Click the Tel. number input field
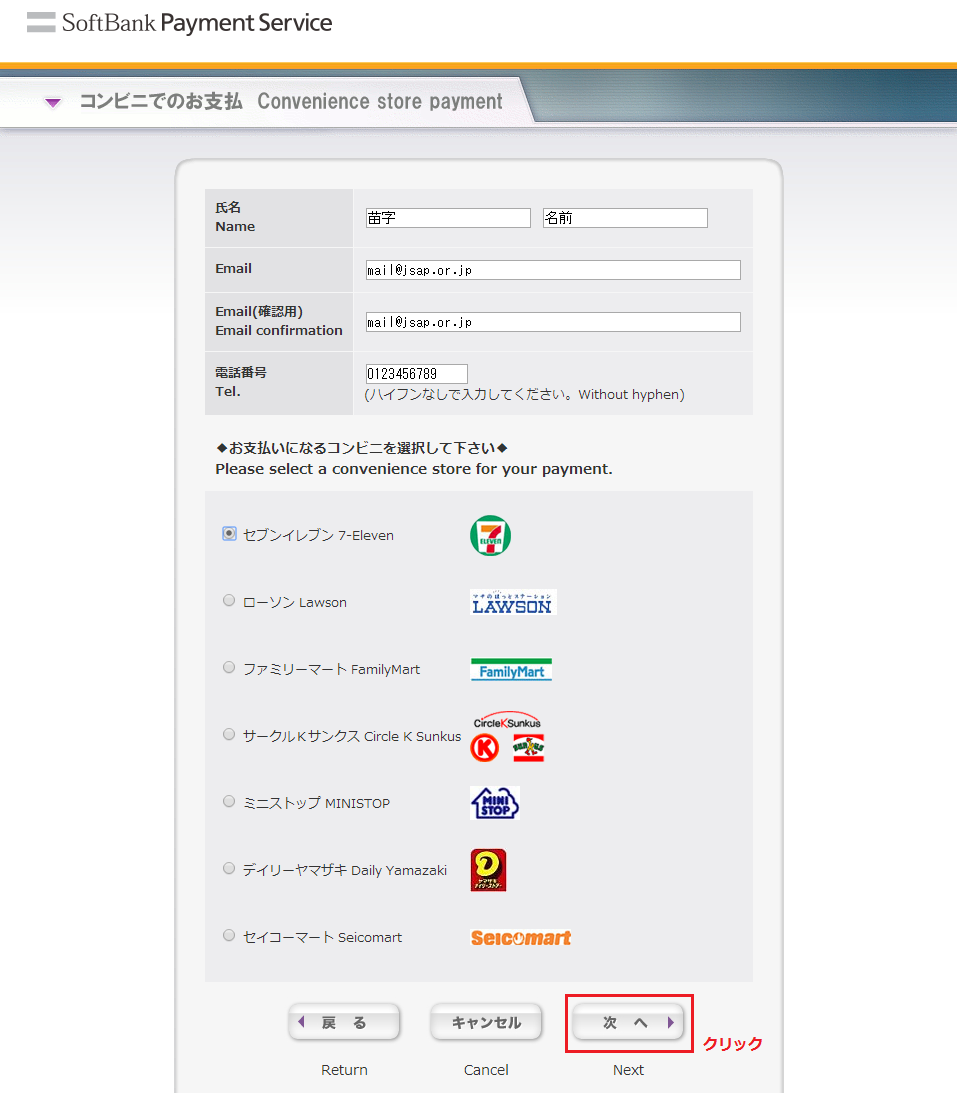 click(x=417, y=374)
